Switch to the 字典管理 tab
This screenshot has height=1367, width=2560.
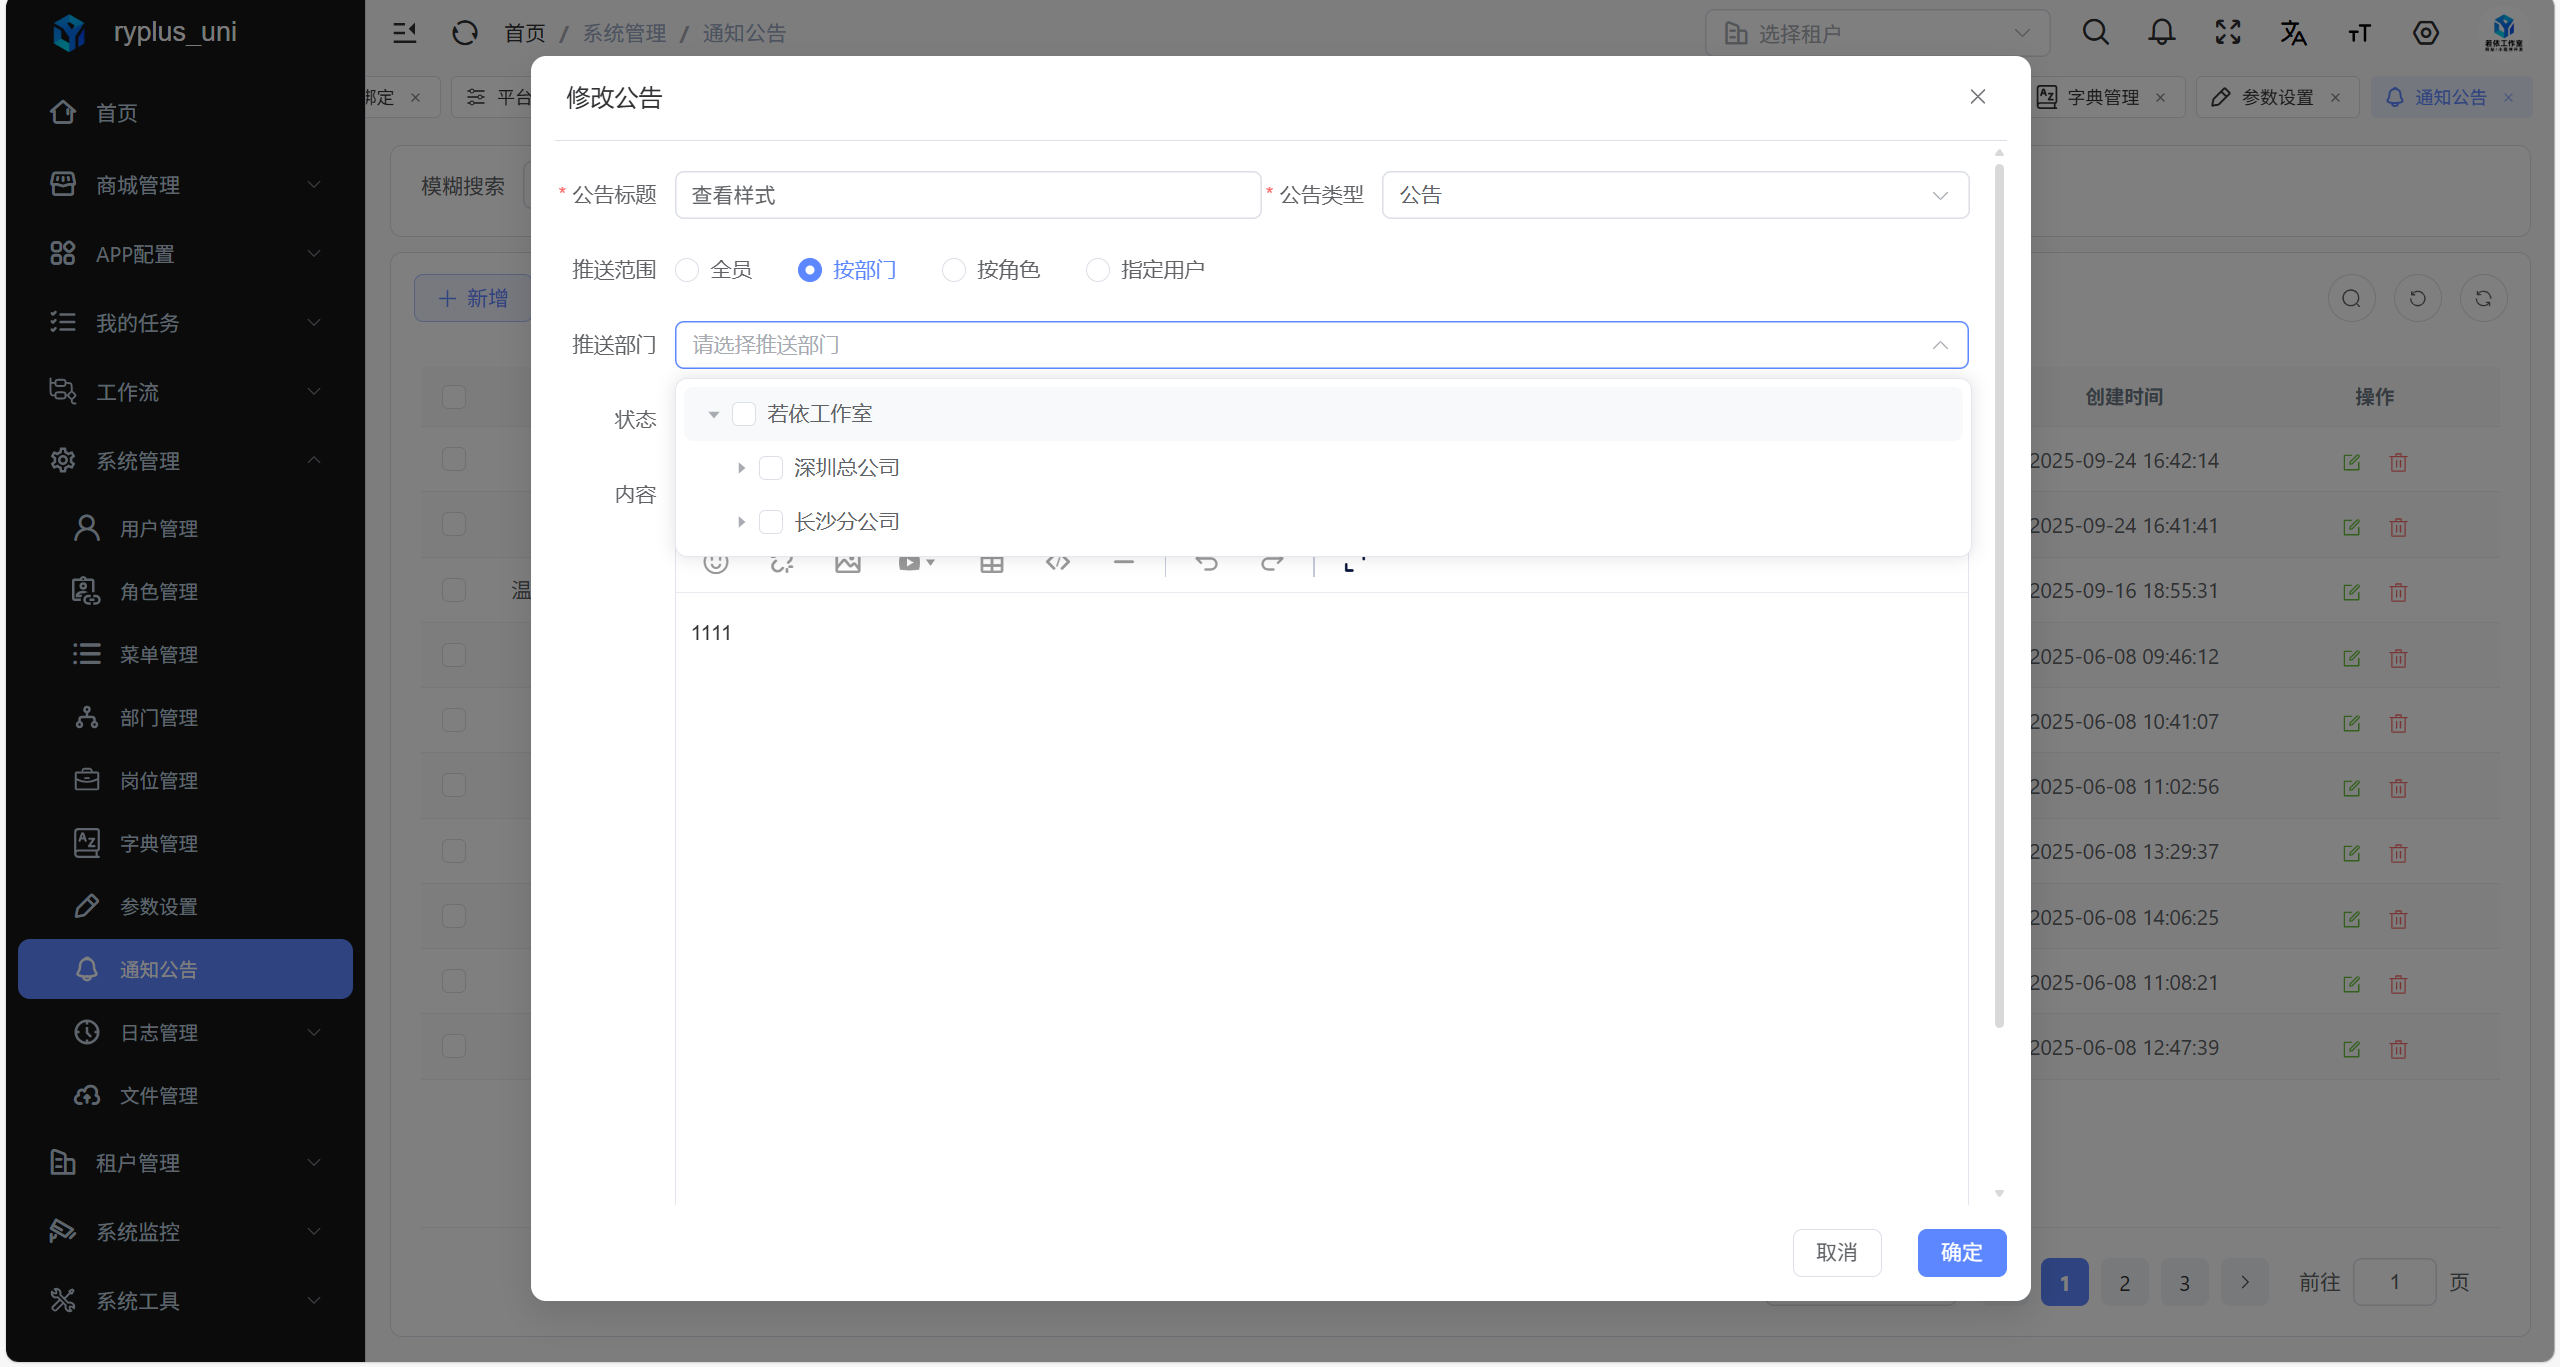pos(2102,97)
